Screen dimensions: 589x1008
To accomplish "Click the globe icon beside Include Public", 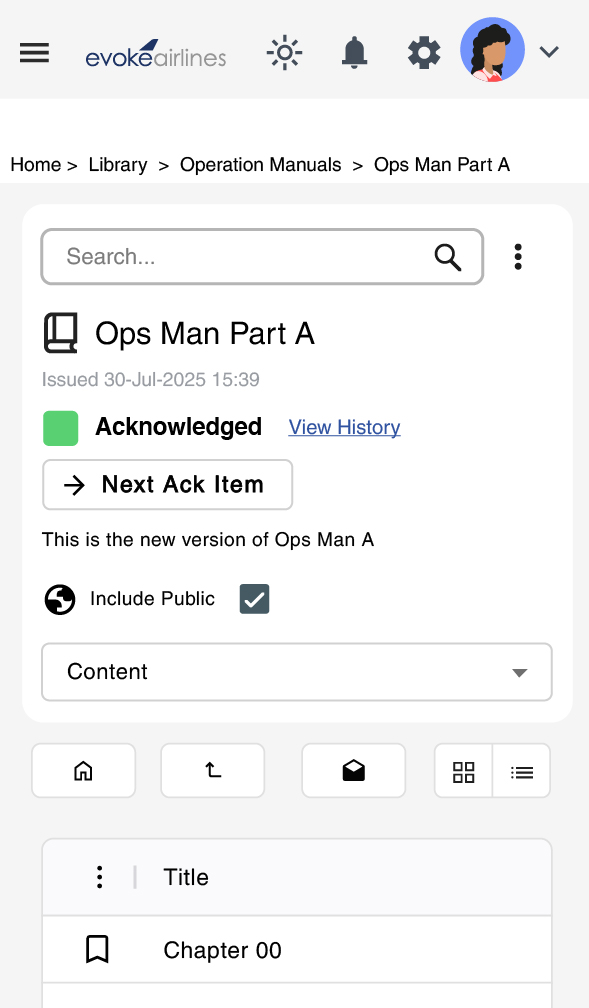I will coord(60,599).
